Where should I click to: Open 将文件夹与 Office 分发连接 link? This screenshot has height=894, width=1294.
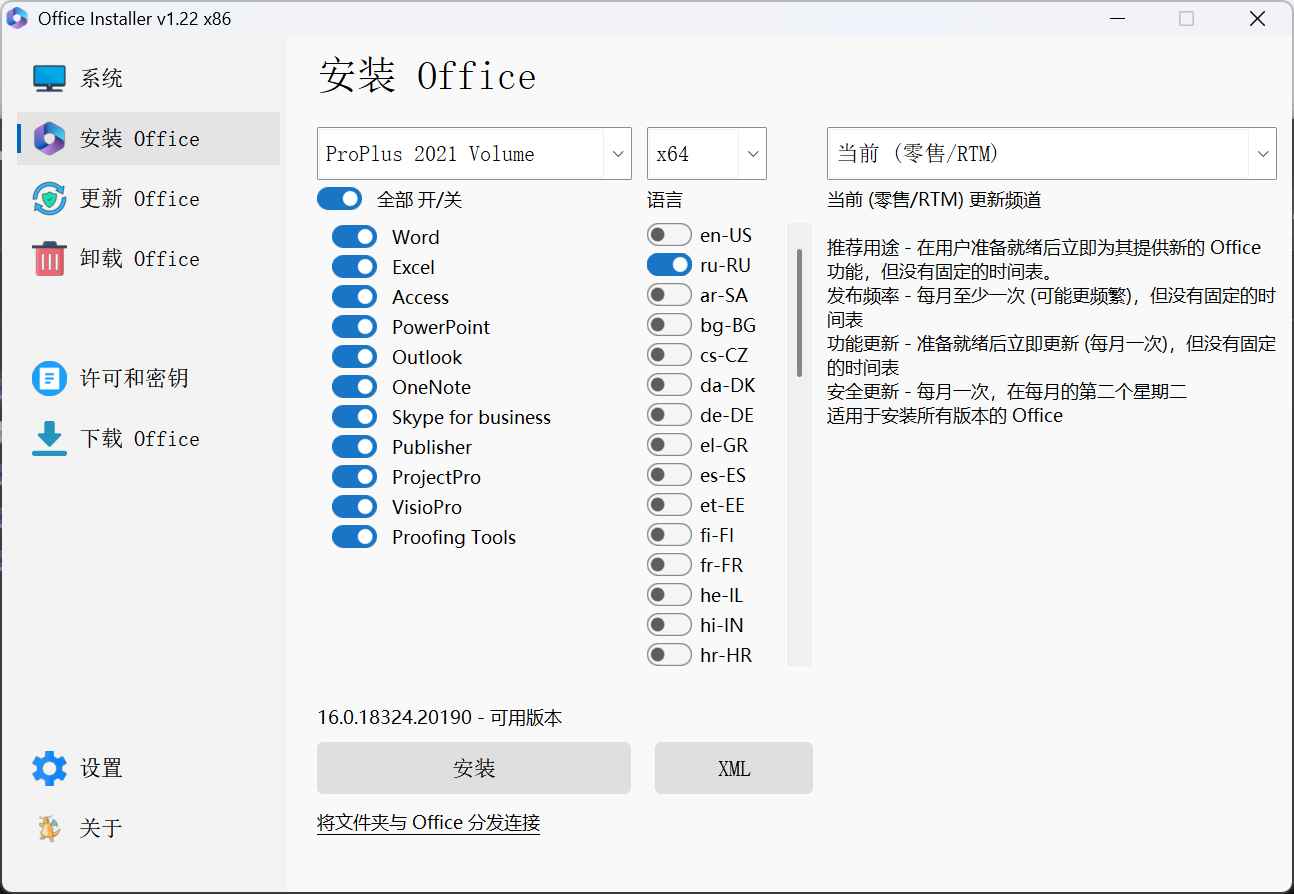click(x=428, y=822)
